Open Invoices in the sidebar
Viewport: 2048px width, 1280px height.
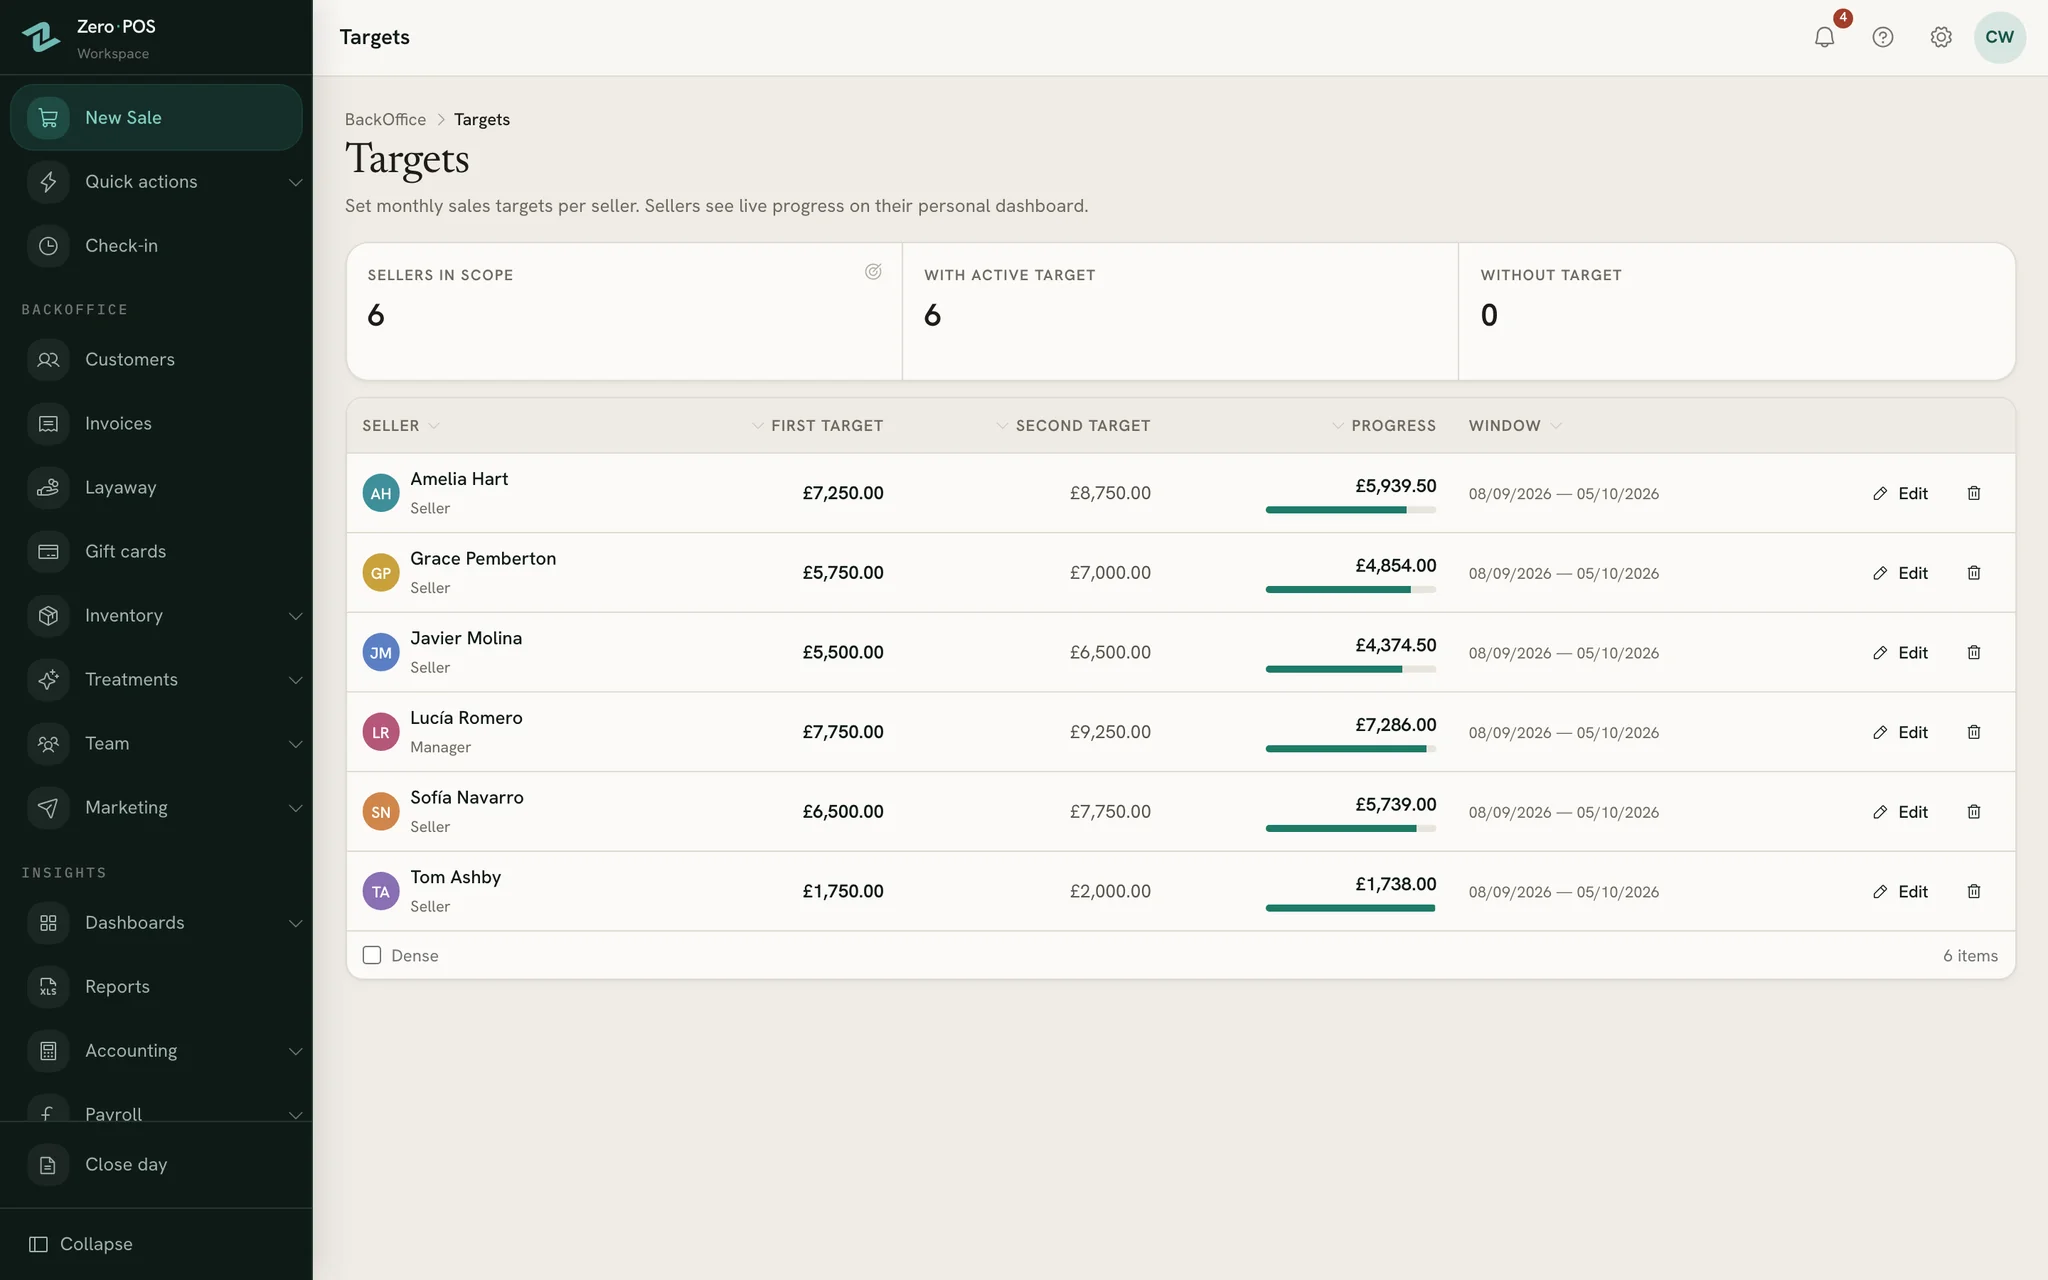point(156,424)
